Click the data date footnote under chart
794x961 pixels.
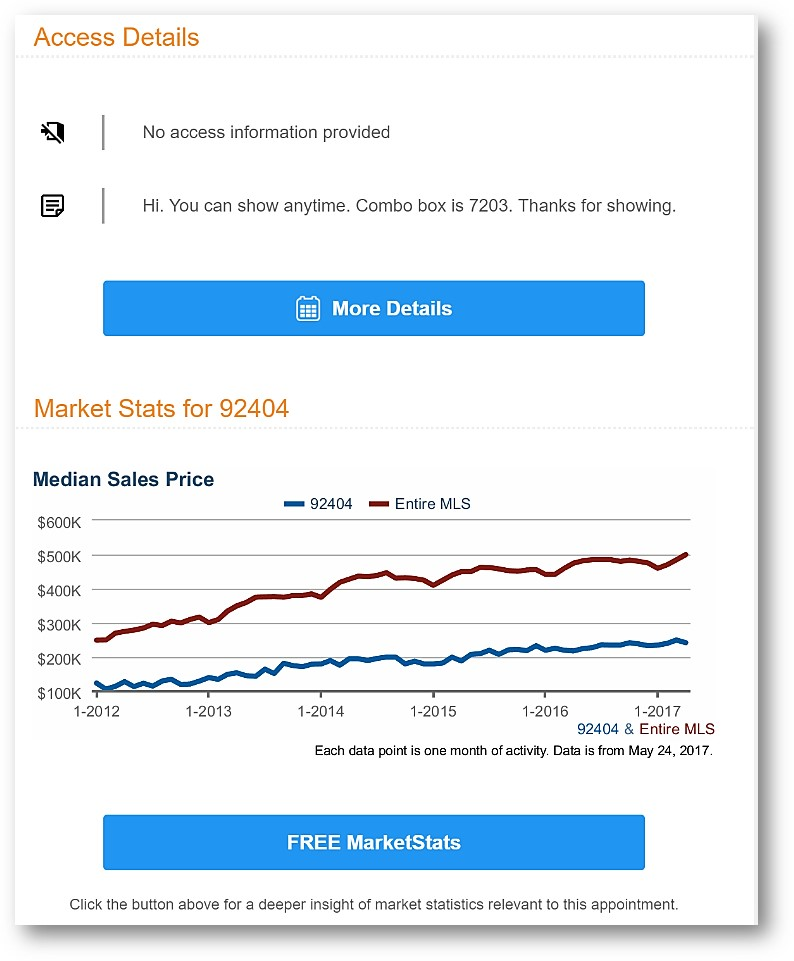514,750
